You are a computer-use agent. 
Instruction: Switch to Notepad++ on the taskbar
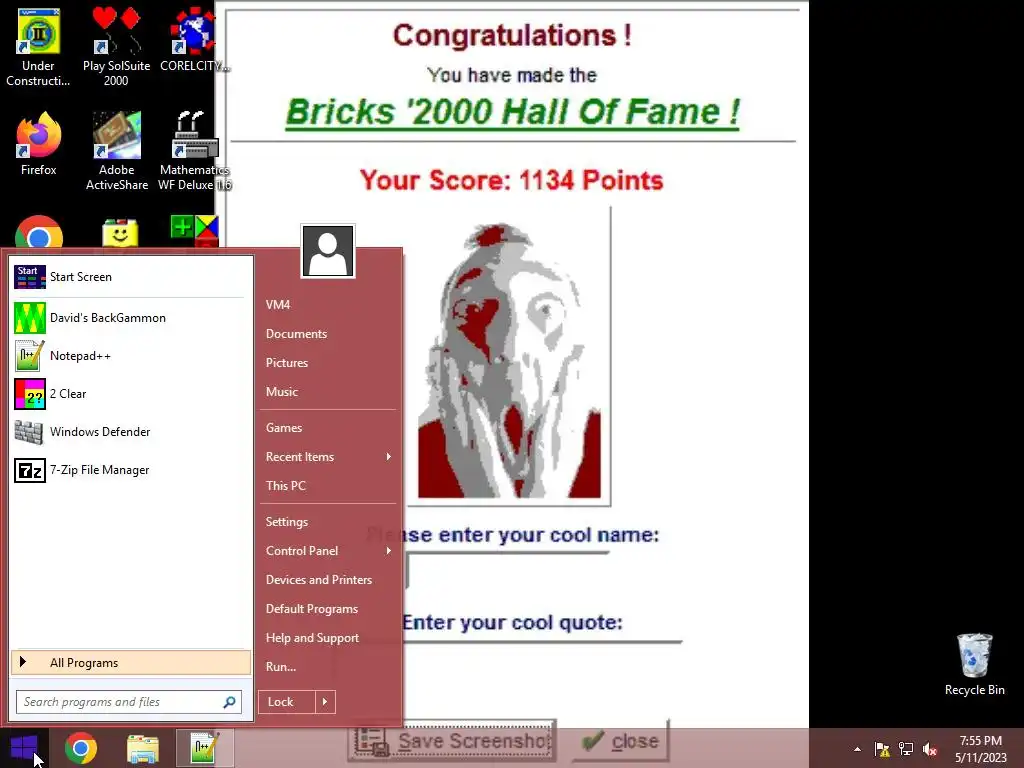[x=204, y=748]
